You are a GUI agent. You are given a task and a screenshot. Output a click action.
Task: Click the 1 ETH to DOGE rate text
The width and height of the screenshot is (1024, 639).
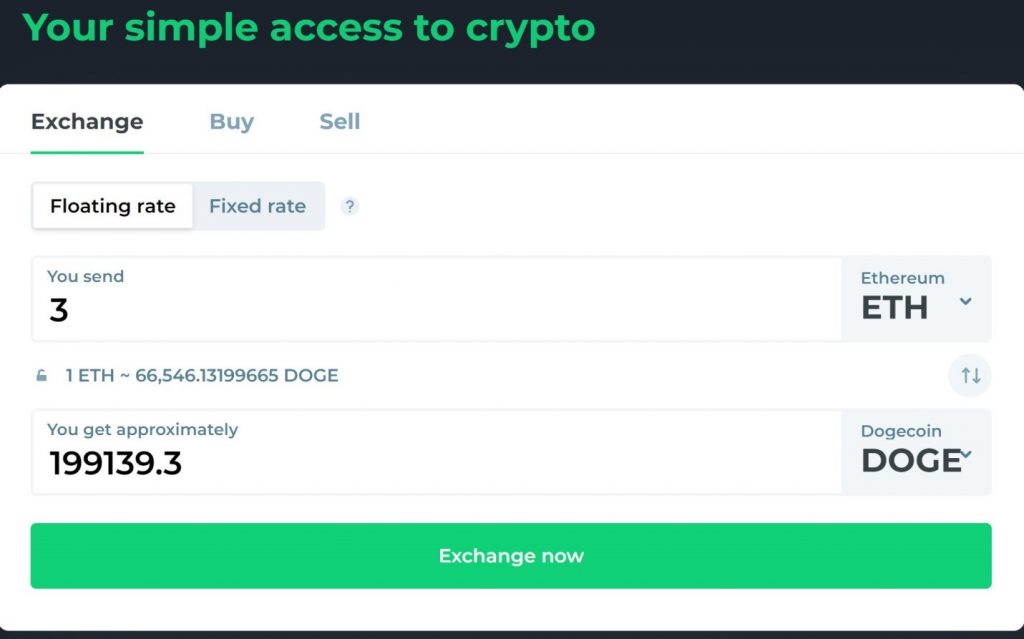(x=202, y=376)
